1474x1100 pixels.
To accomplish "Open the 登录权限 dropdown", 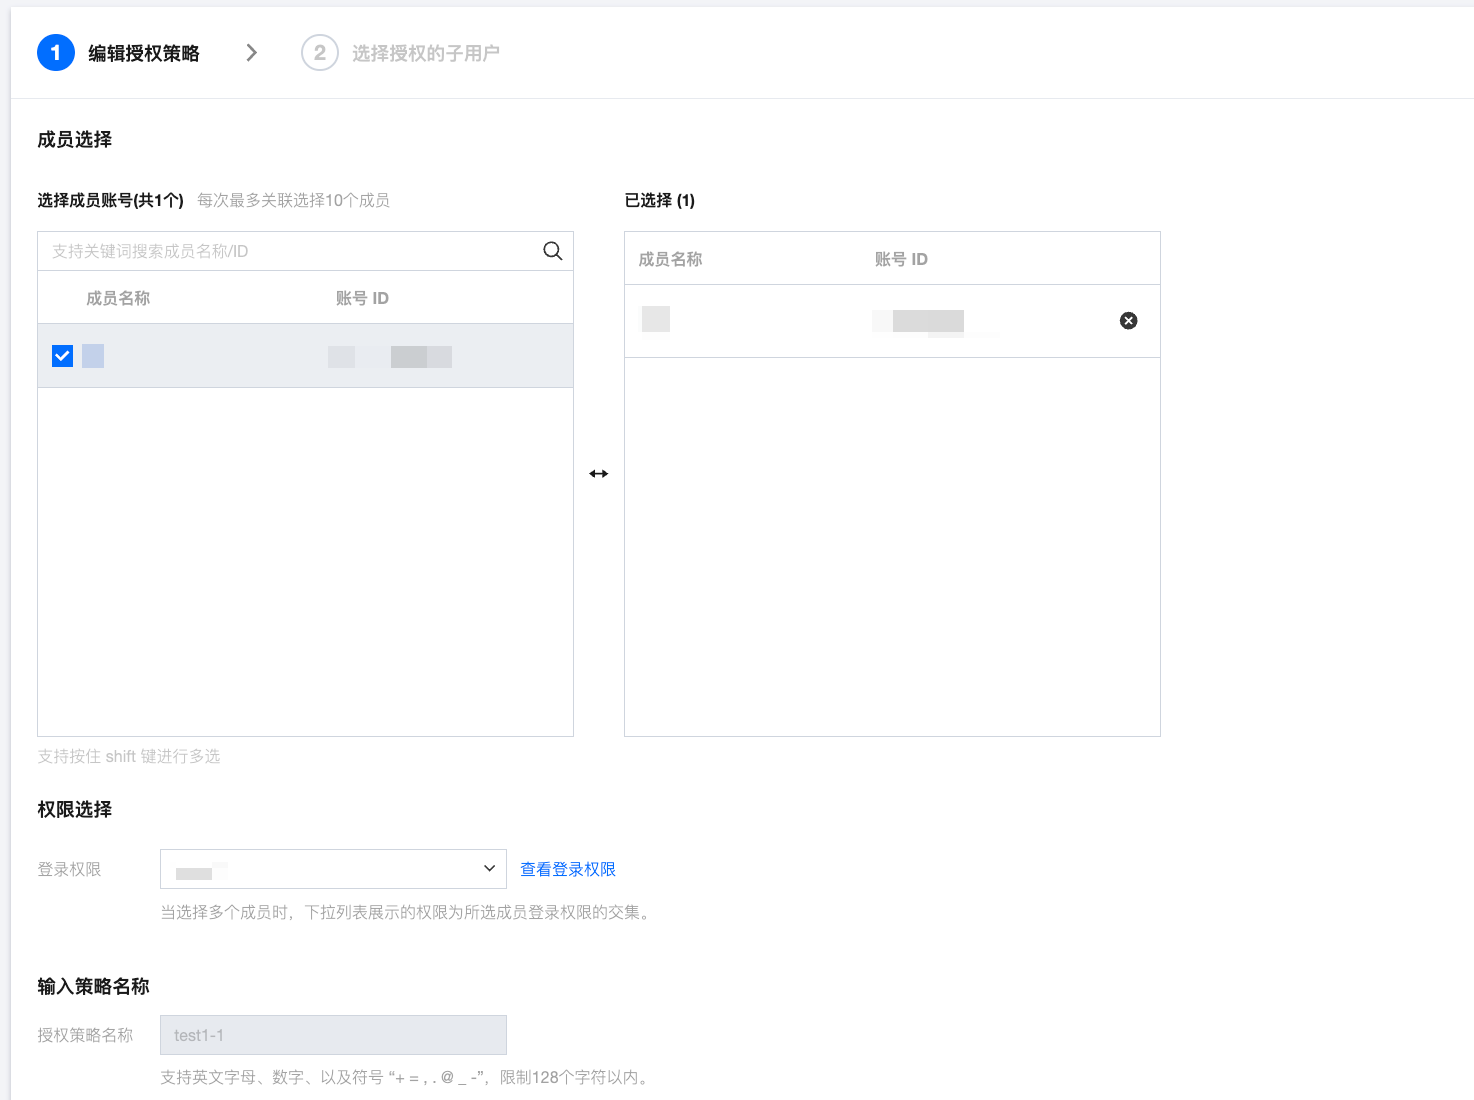I will click(320, 869).
